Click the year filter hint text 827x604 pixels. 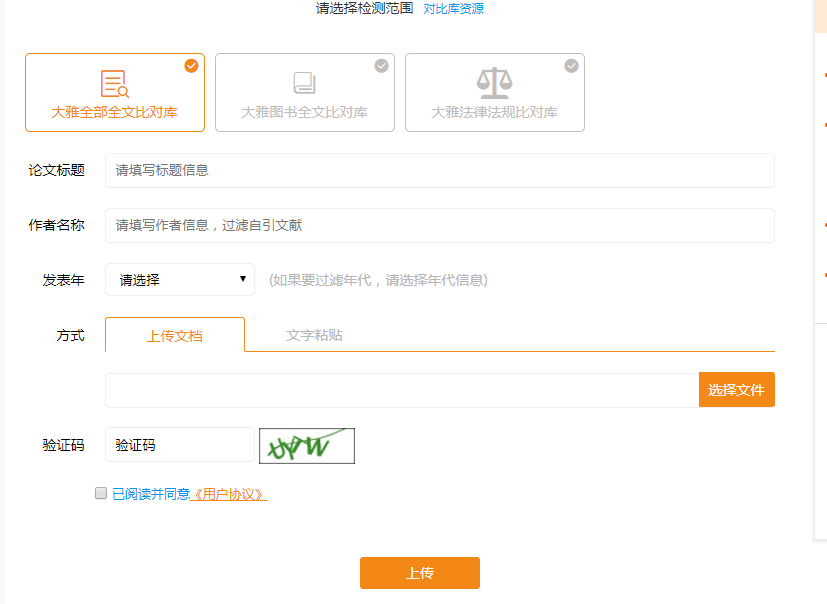[378, 280]
